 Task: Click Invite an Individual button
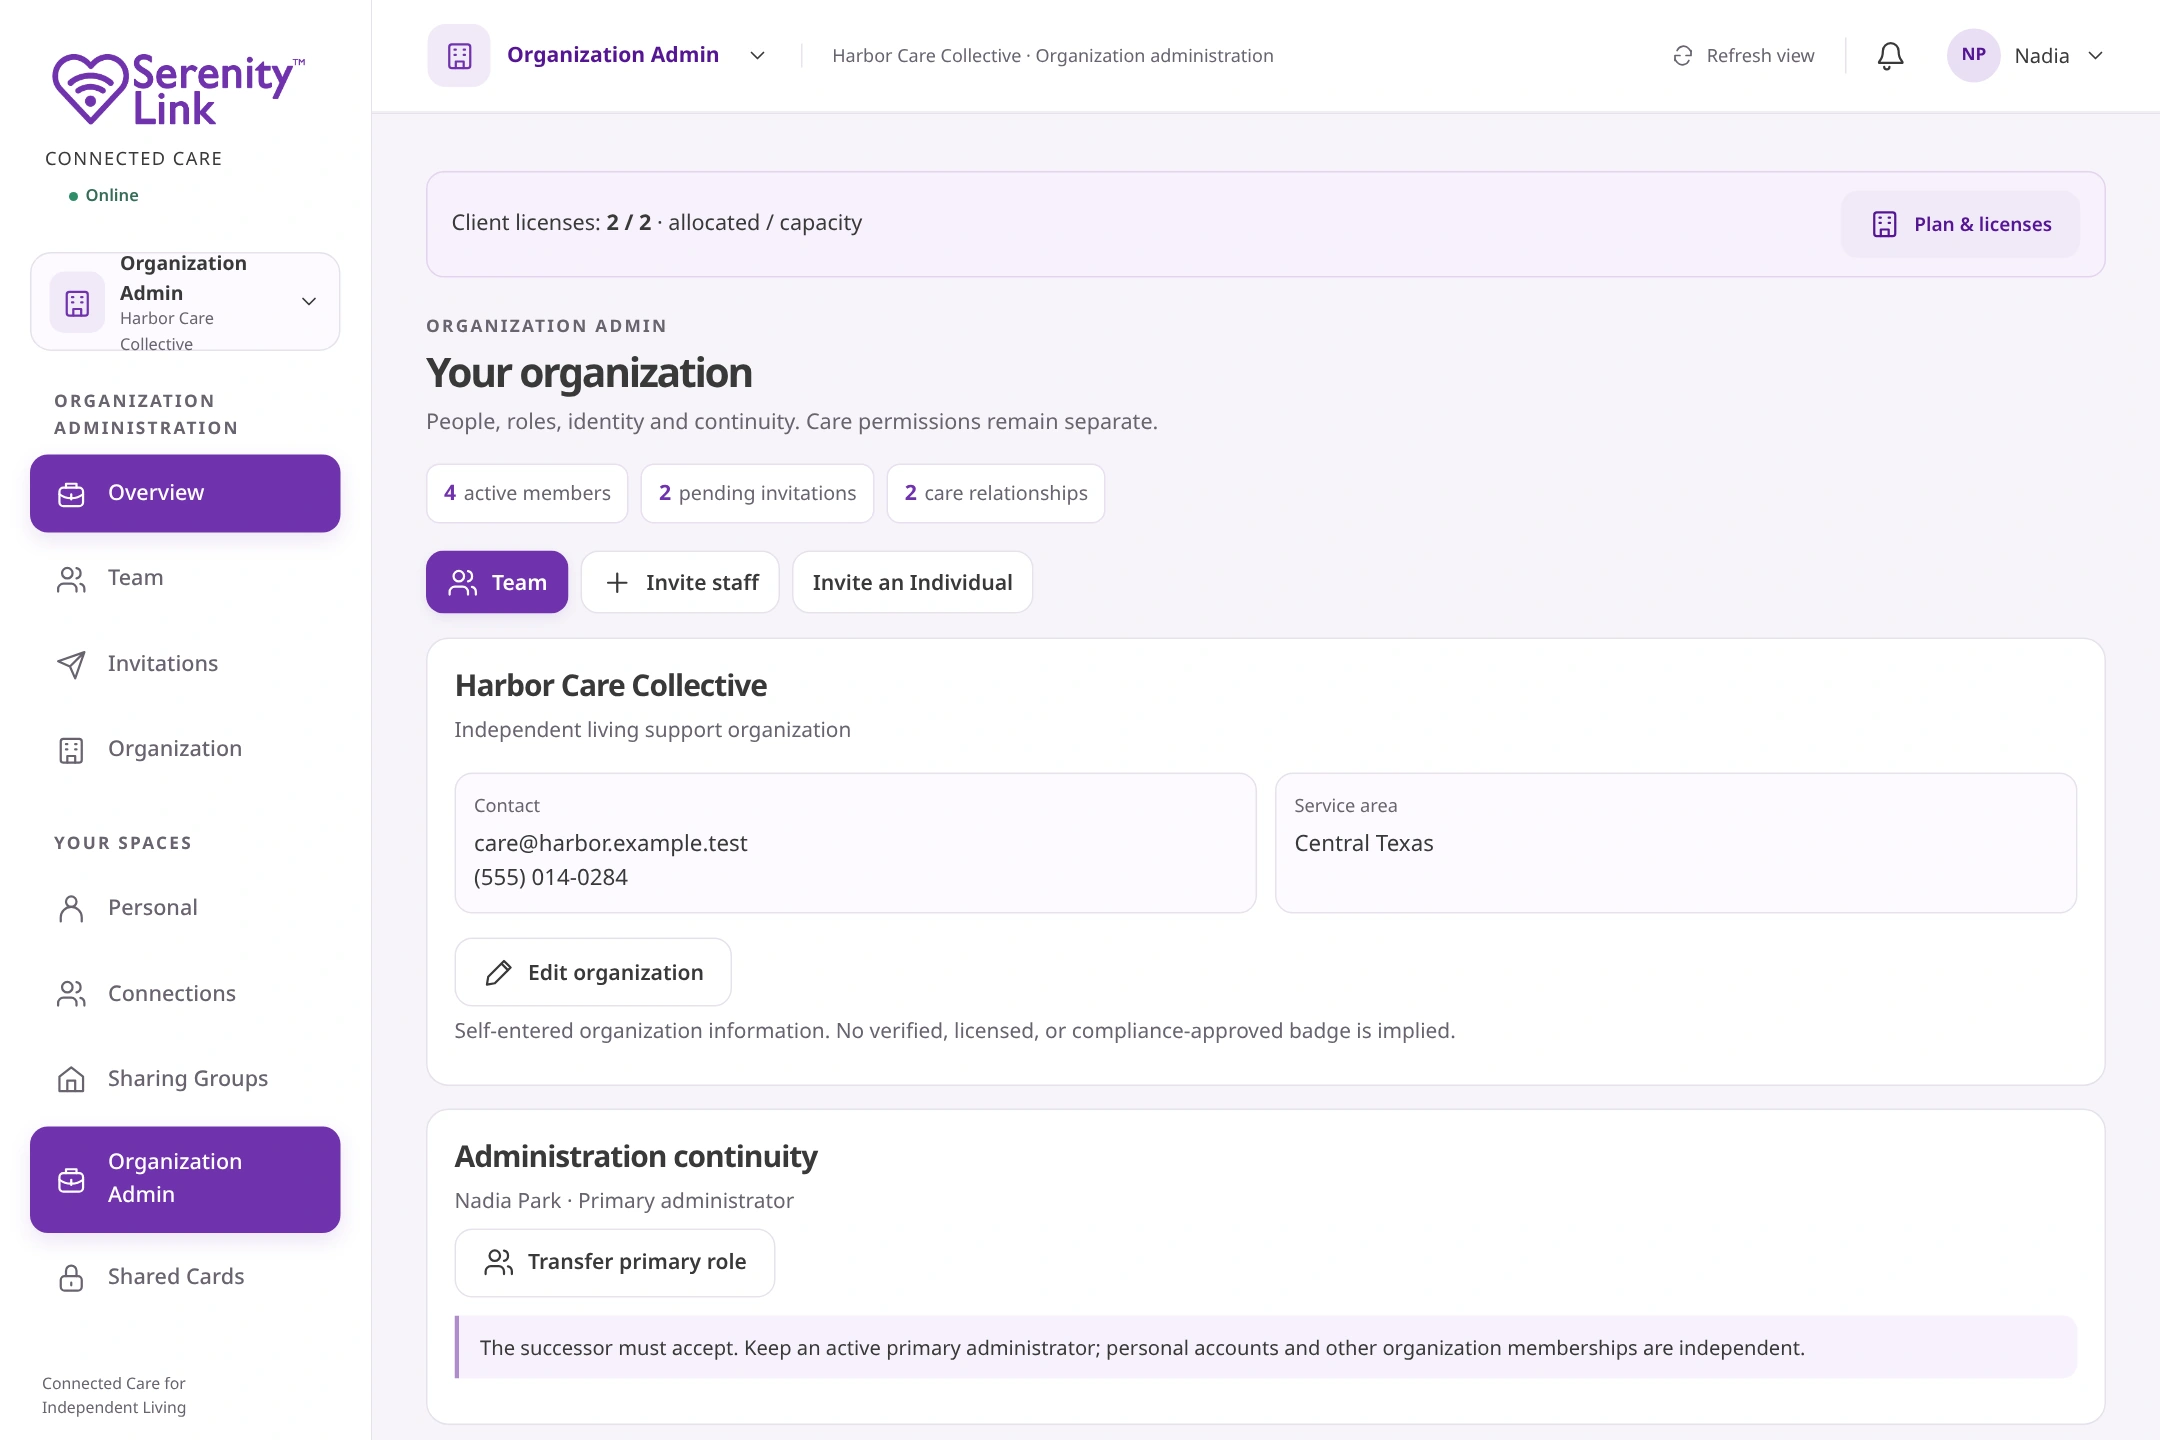pos(912,583)
